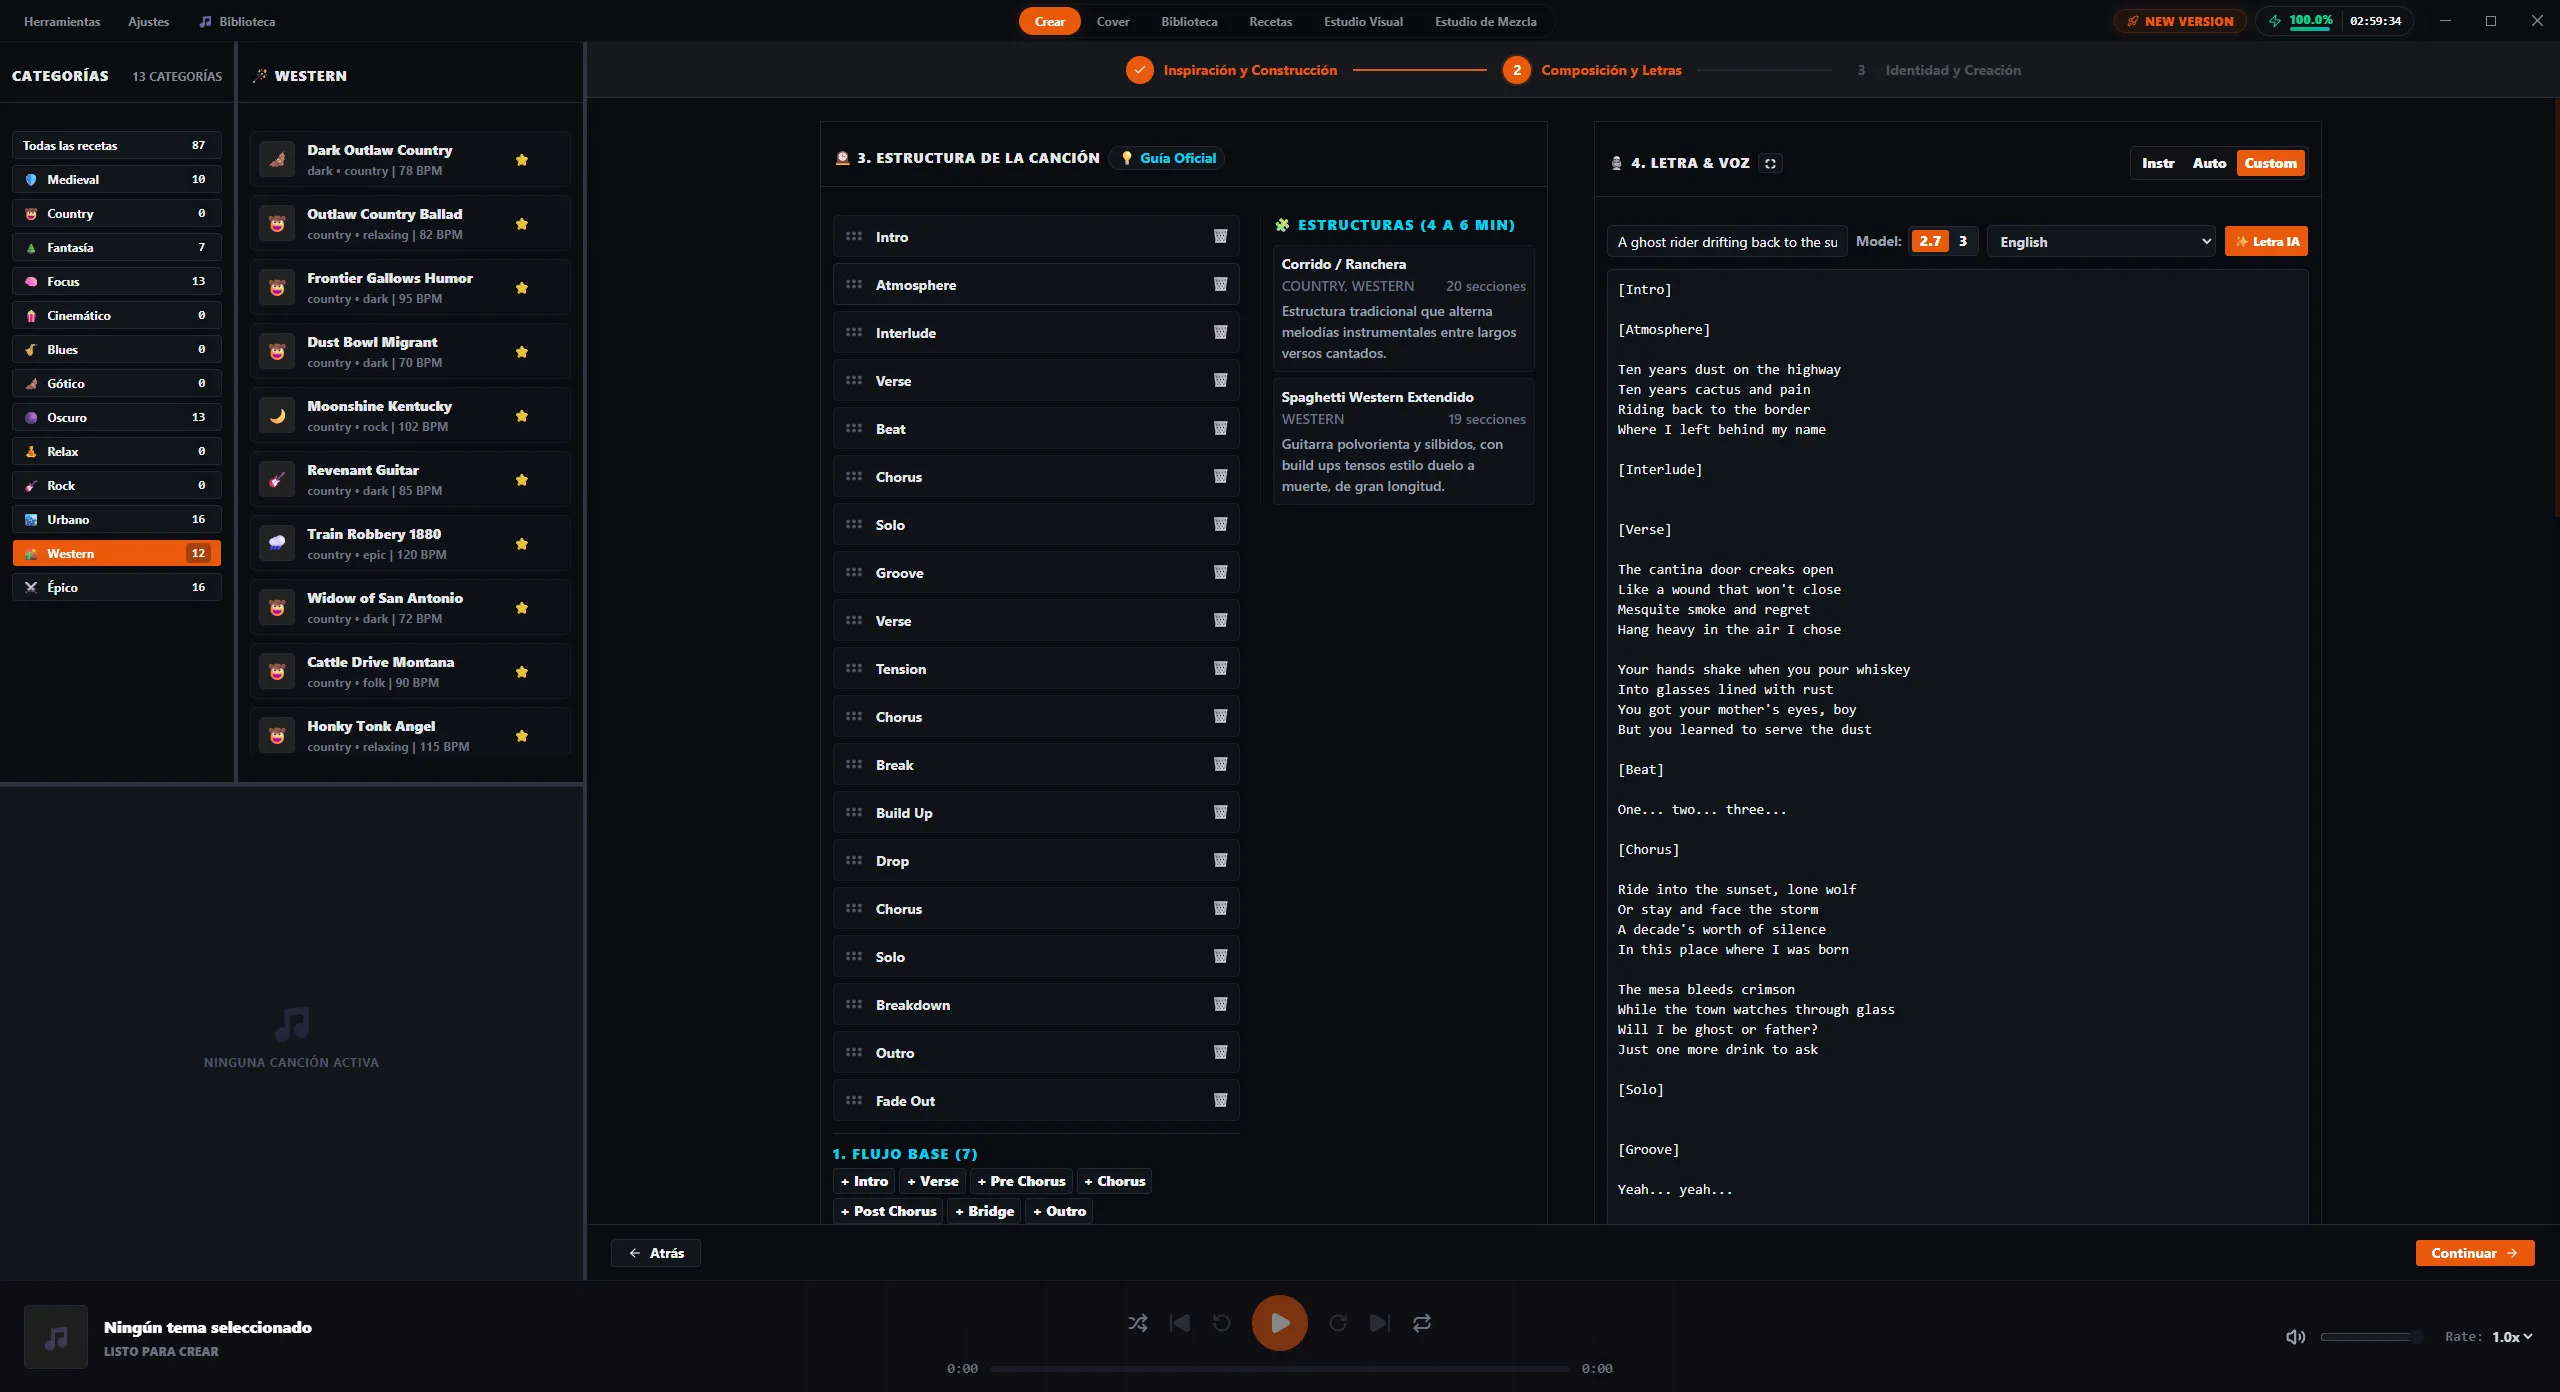
Task: Open the Ajustes menu
Action: [148, 21]
